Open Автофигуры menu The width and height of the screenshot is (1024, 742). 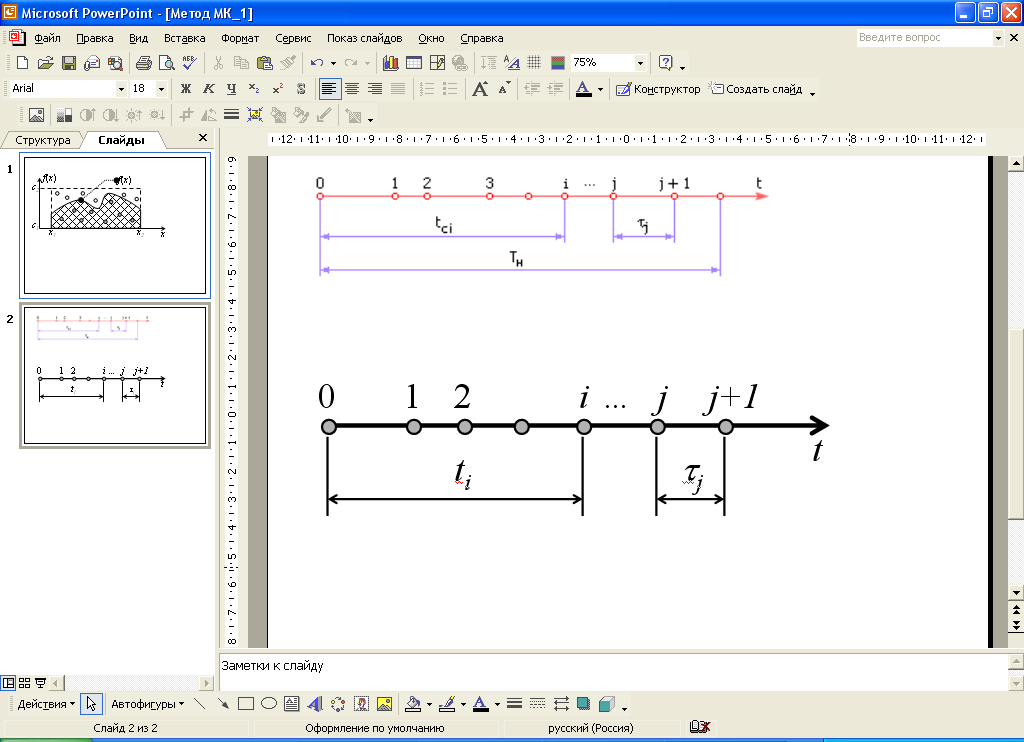point(148,704)
